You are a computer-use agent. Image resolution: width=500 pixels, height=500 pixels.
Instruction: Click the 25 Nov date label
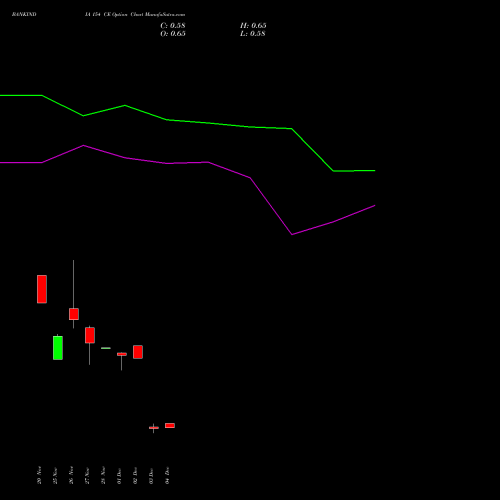(x=55, y=475)
